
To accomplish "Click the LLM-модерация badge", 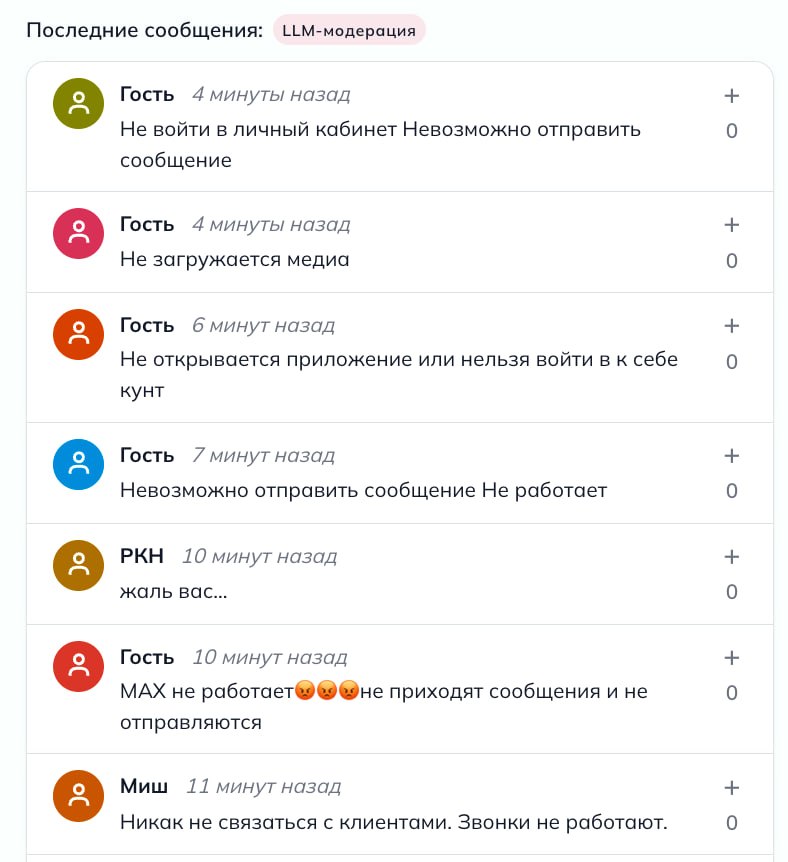I will point(349,30).
